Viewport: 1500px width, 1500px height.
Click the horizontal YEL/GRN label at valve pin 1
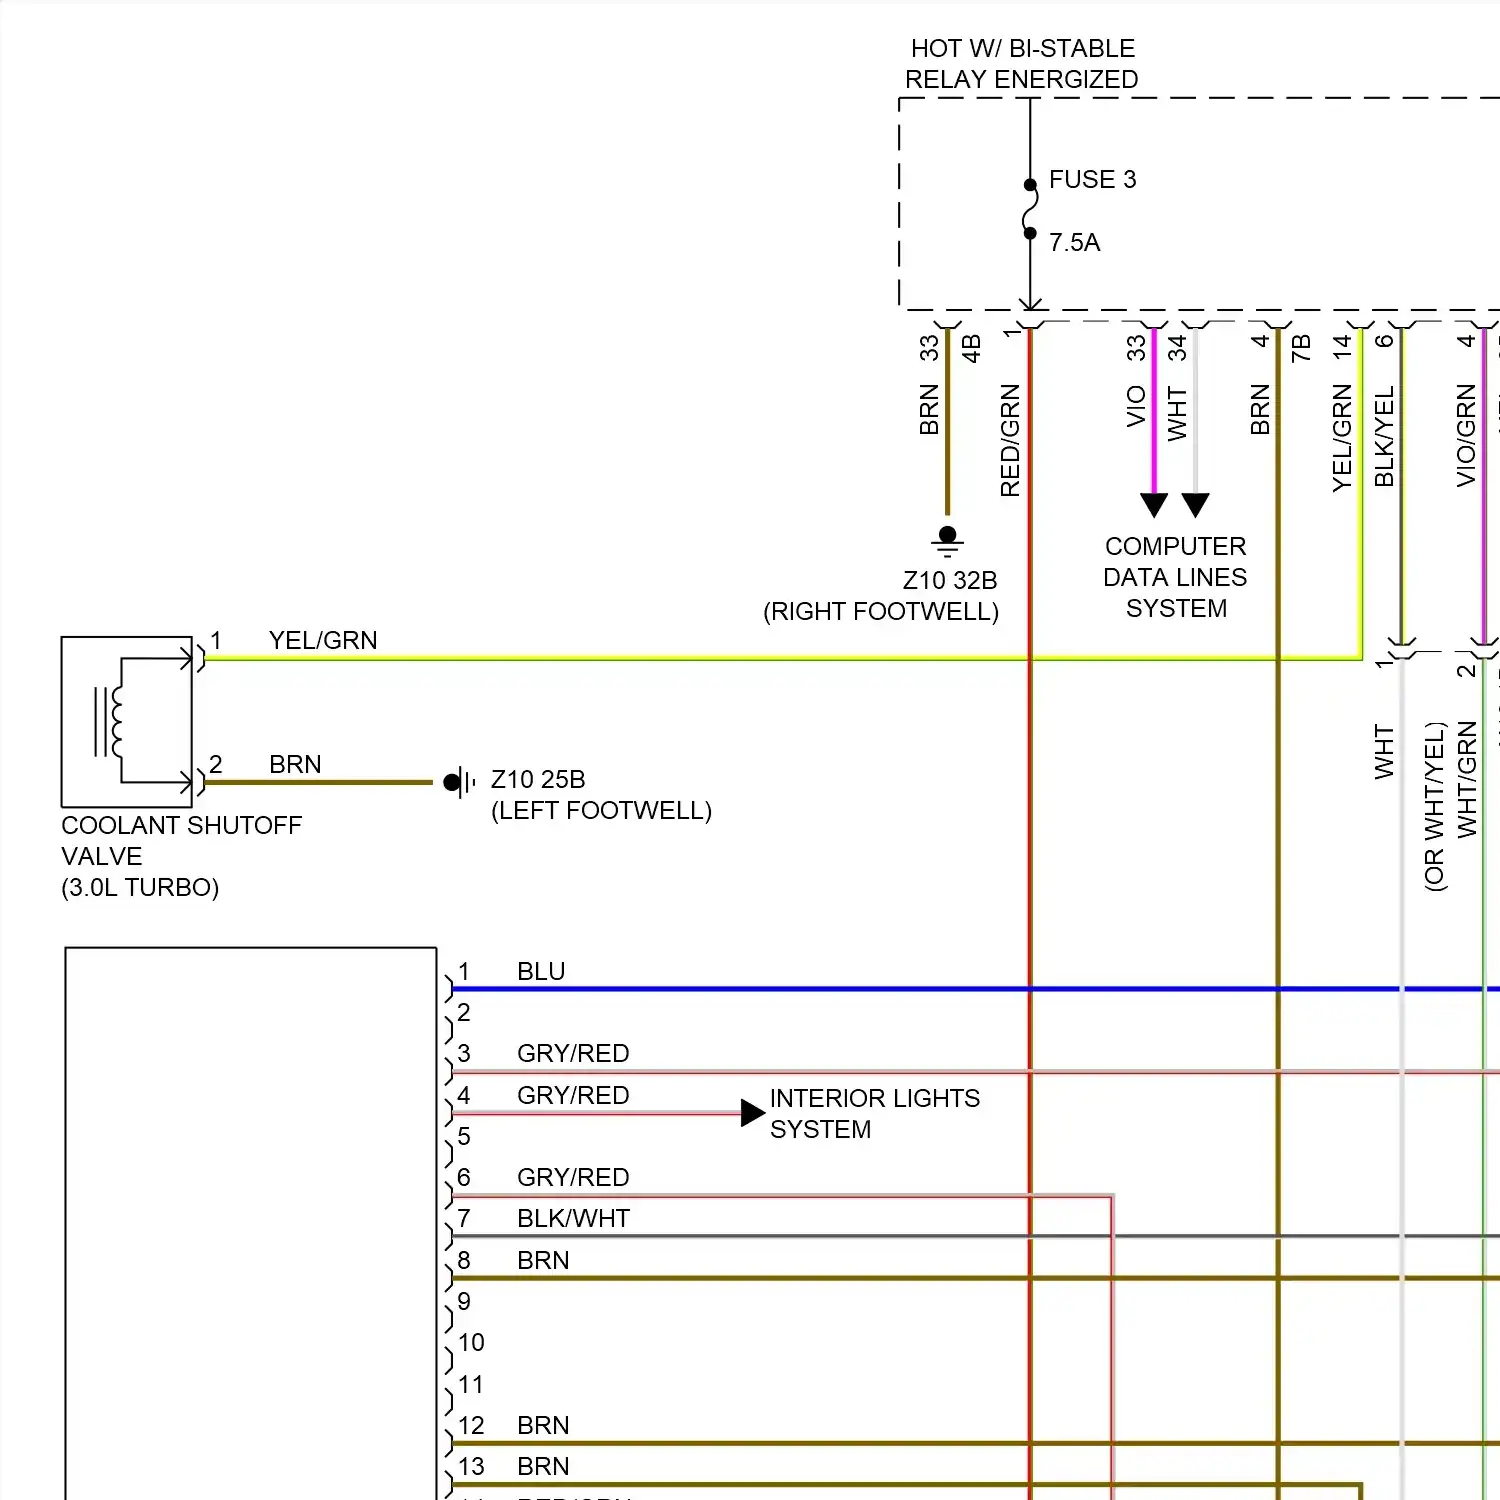[x=323, y=641]
